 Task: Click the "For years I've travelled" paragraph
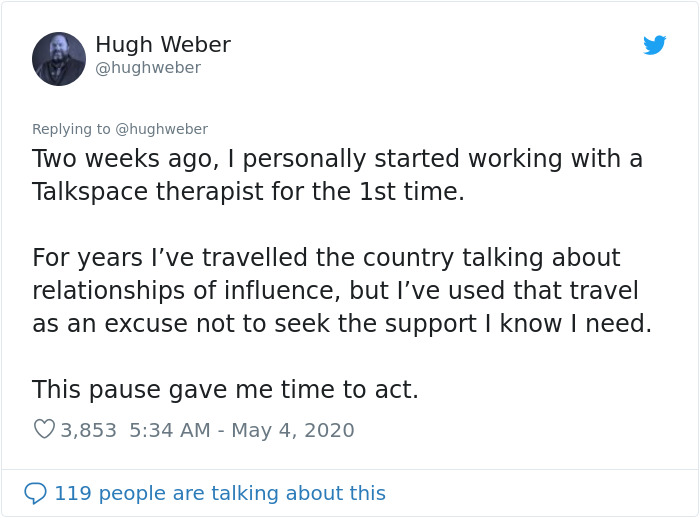click(x=342, y=290)
